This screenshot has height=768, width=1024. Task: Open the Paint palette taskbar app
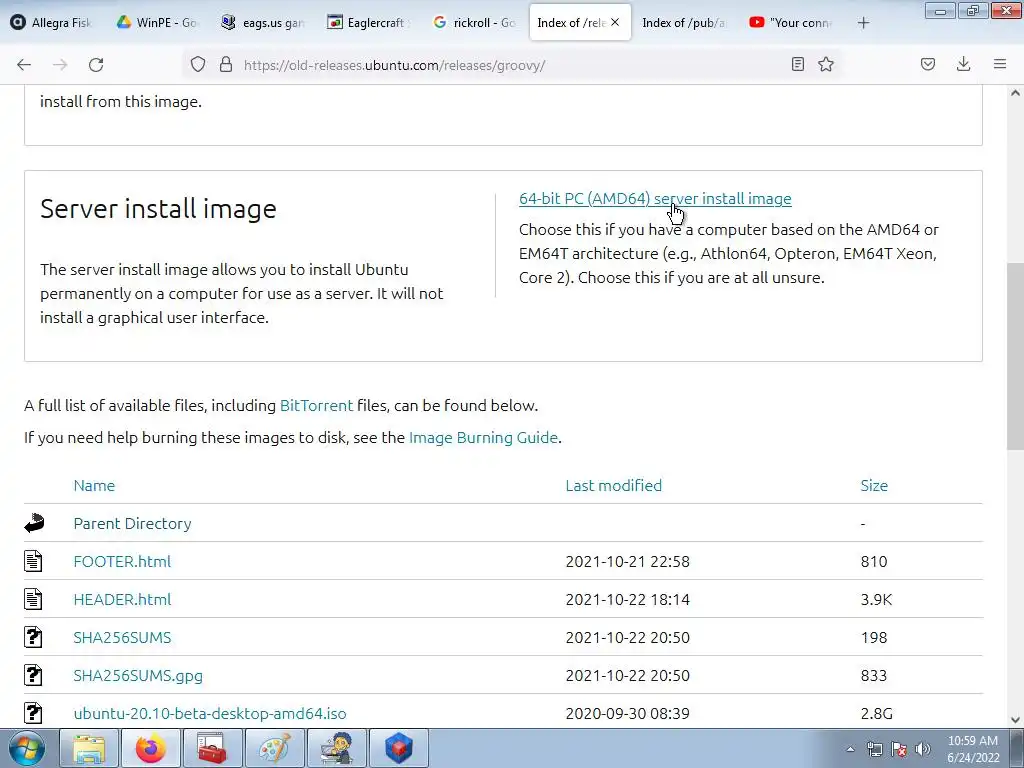pyautogui.click(x=274, y=748)
